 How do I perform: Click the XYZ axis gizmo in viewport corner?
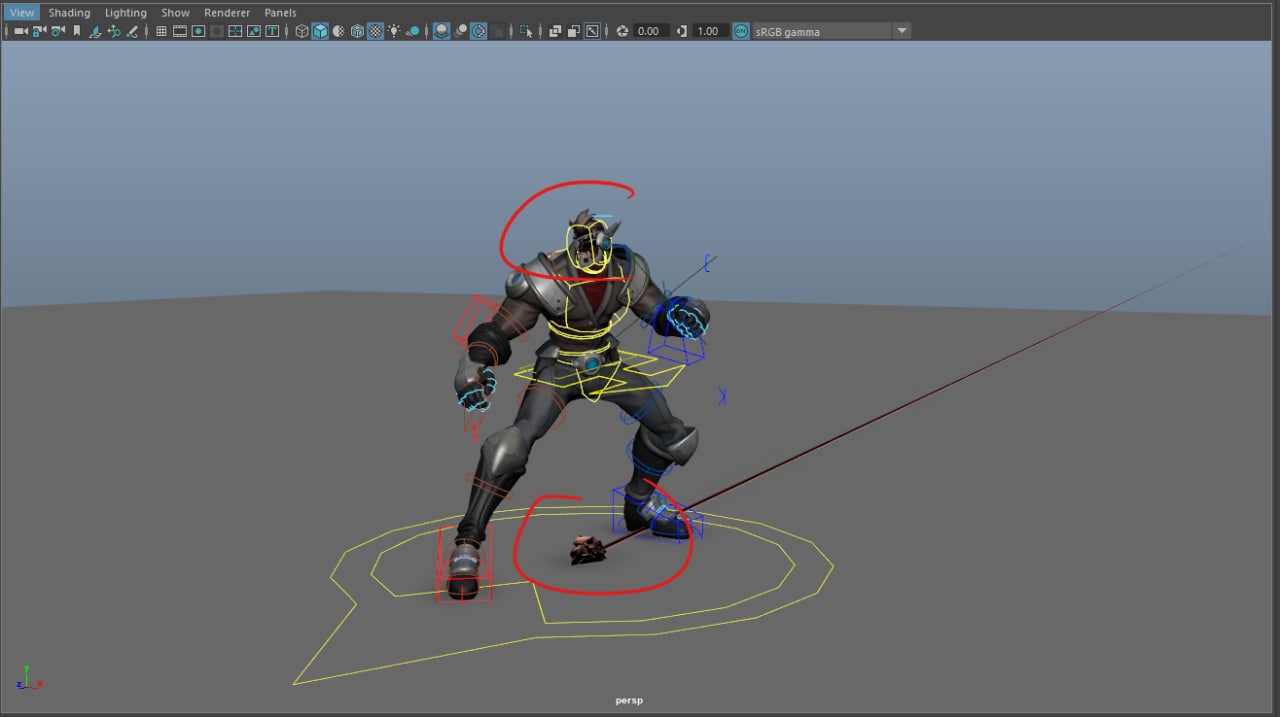pos(28,679)
